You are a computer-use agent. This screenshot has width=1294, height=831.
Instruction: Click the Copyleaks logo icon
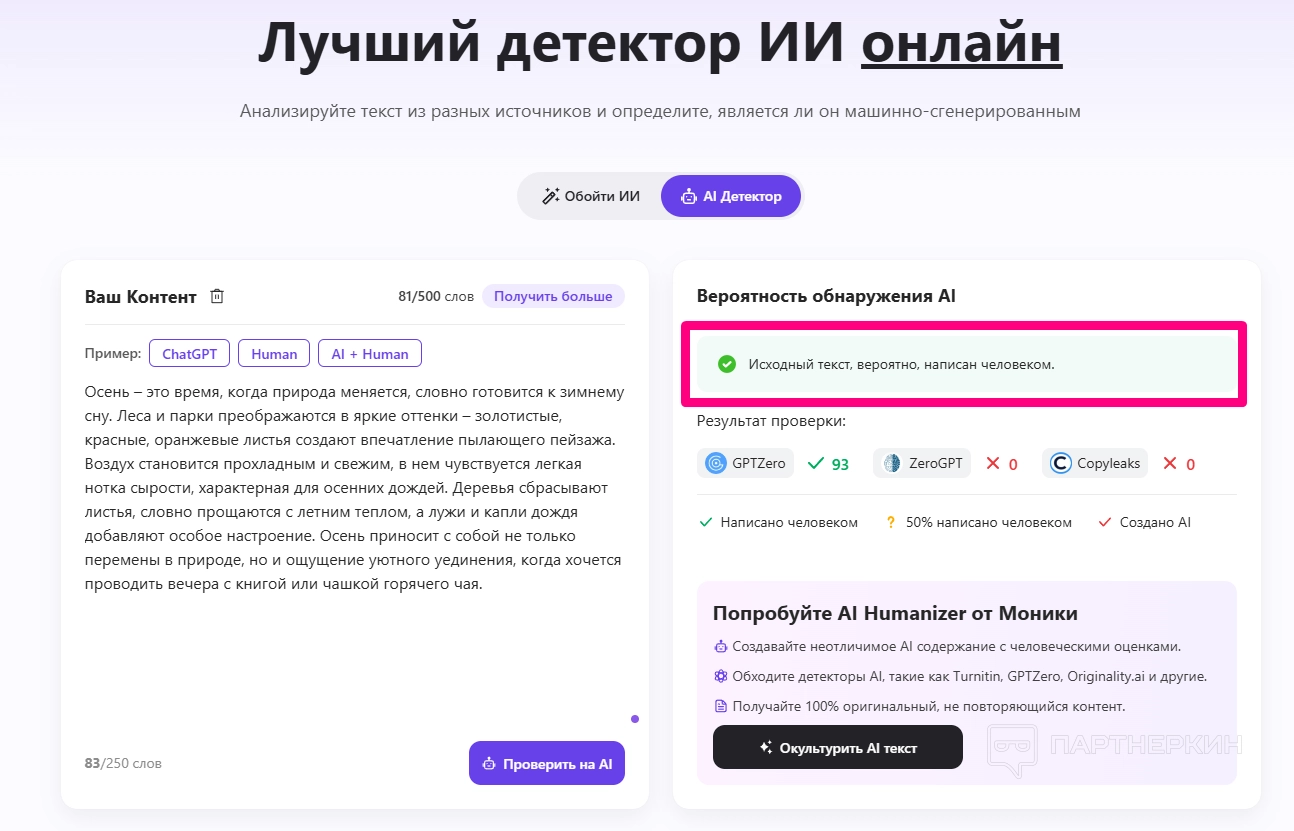pos(1061,463)
